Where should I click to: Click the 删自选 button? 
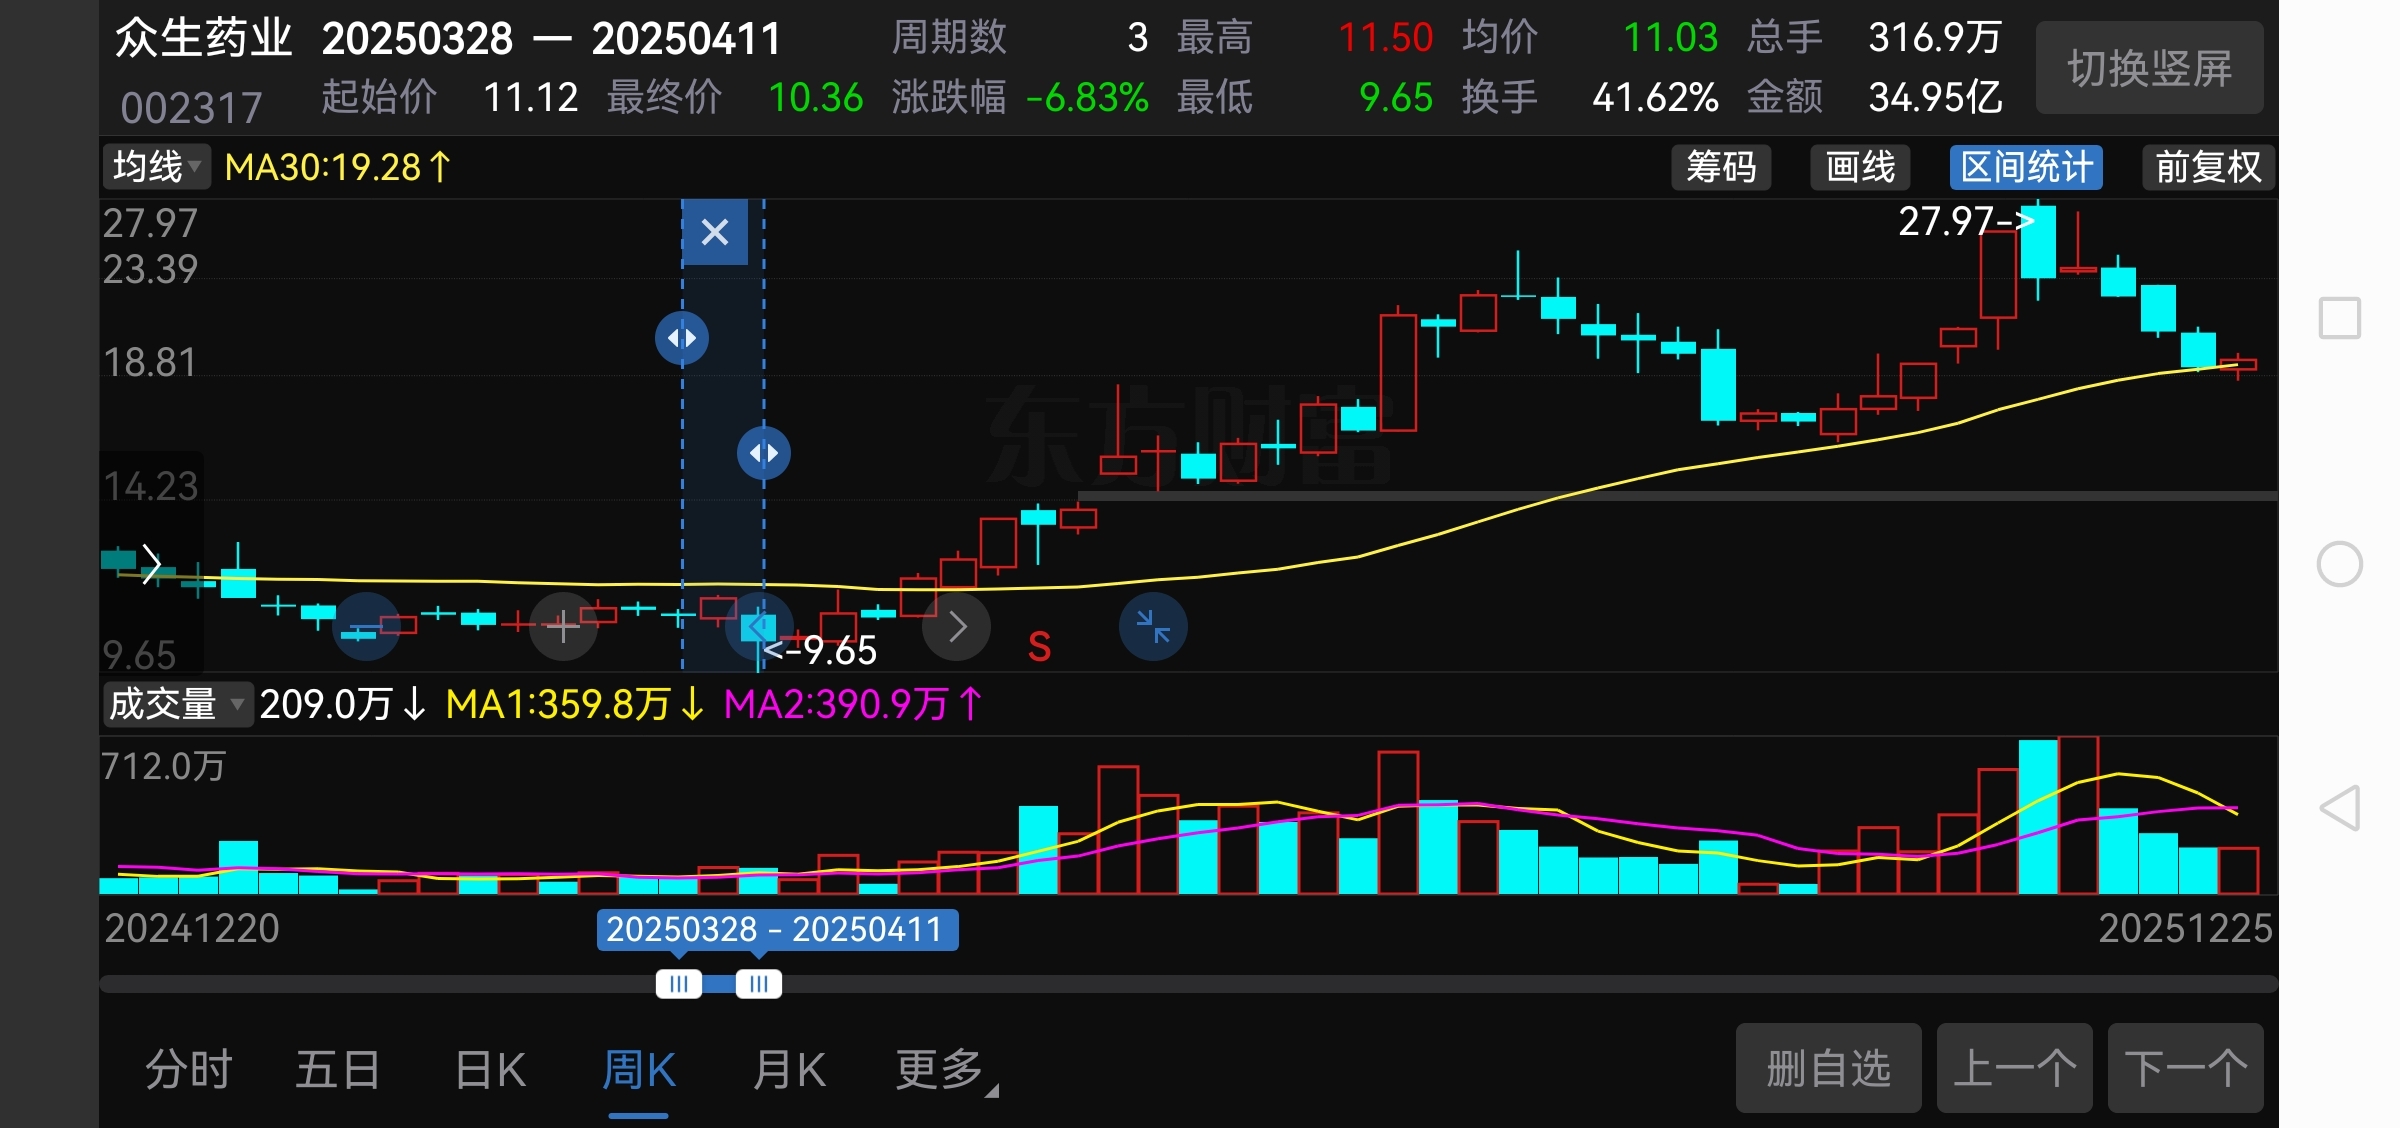point(1828,1068)
